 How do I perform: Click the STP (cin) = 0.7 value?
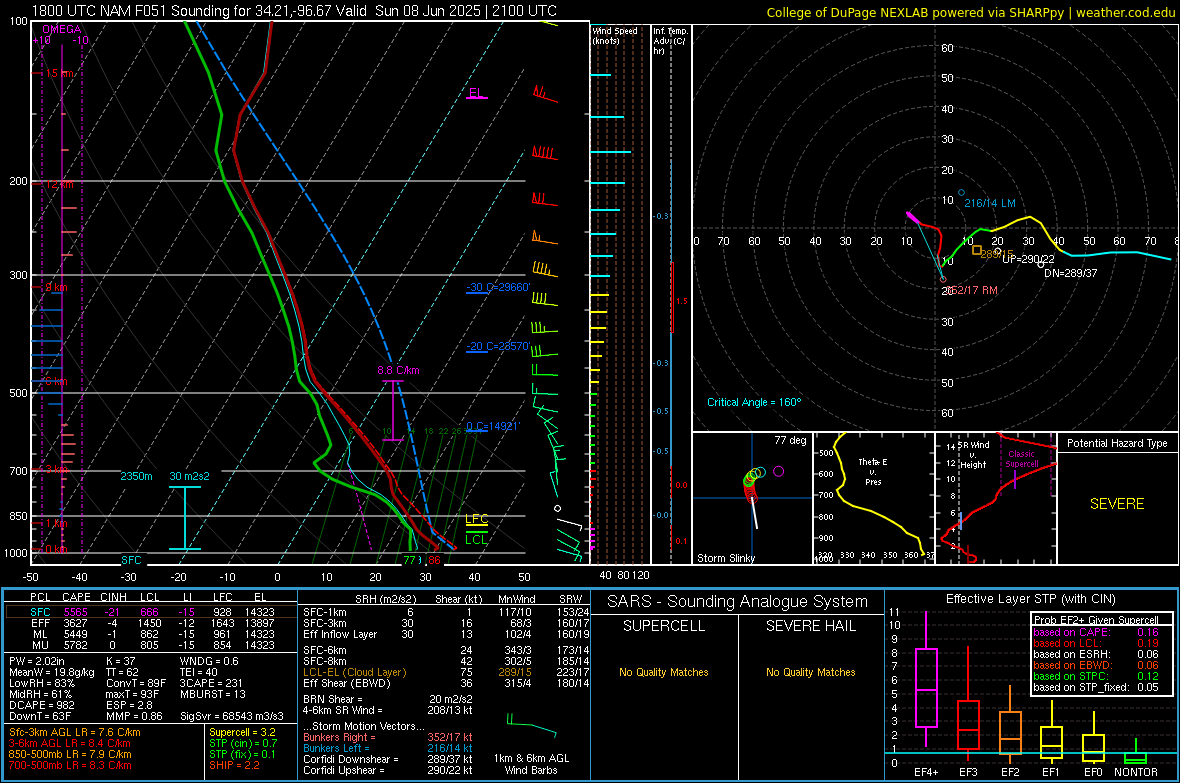[243, 743]
